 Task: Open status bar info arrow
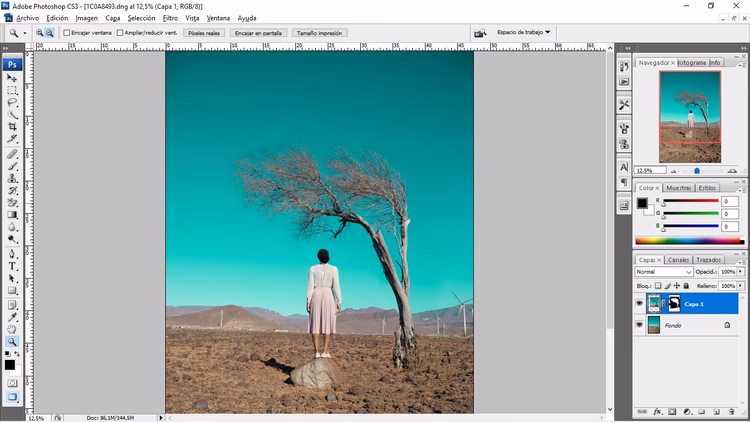coord(161,418)
